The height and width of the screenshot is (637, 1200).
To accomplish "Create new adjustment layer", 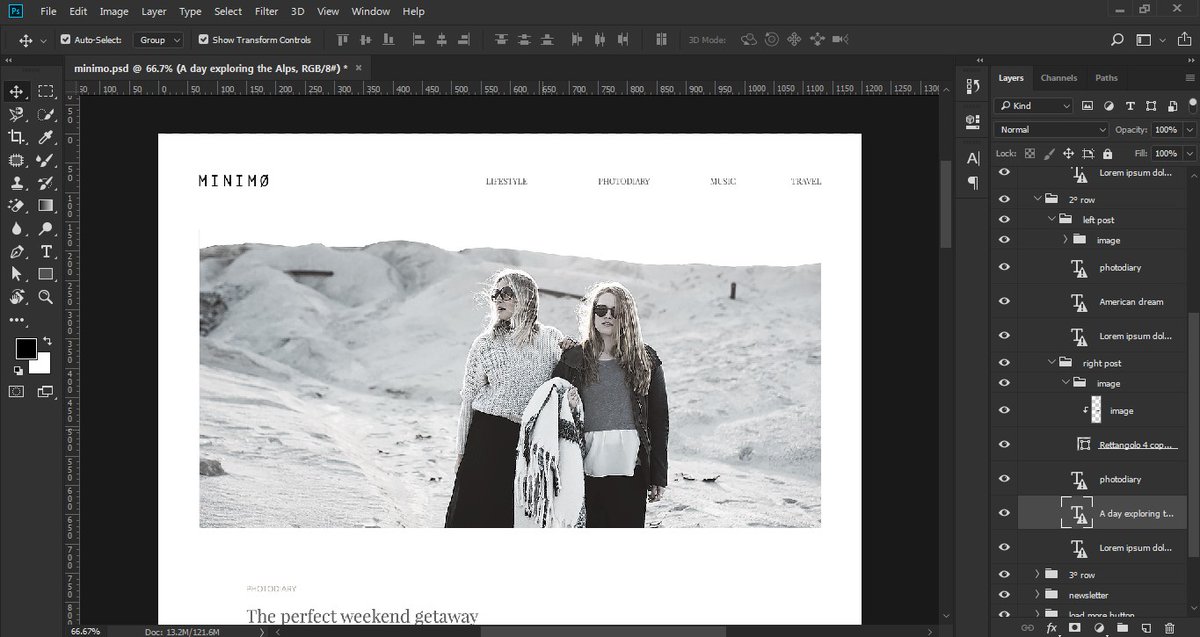I will pos(1098,628).
